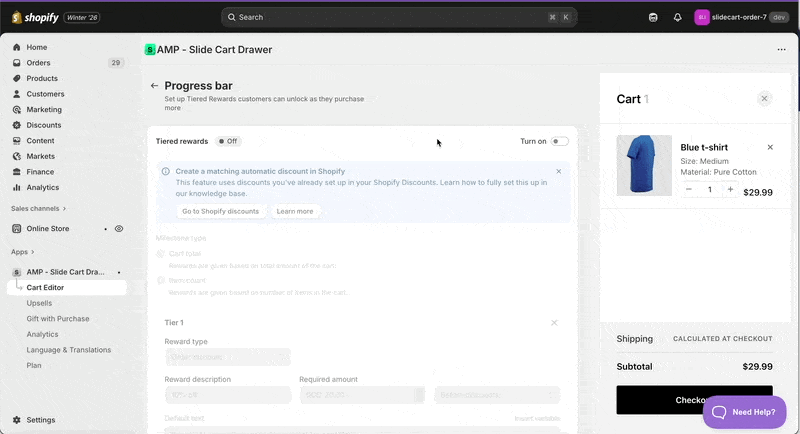800x434 pixels.
Task: Open the app's three-dot more menu
Action: tap(781, 49)
